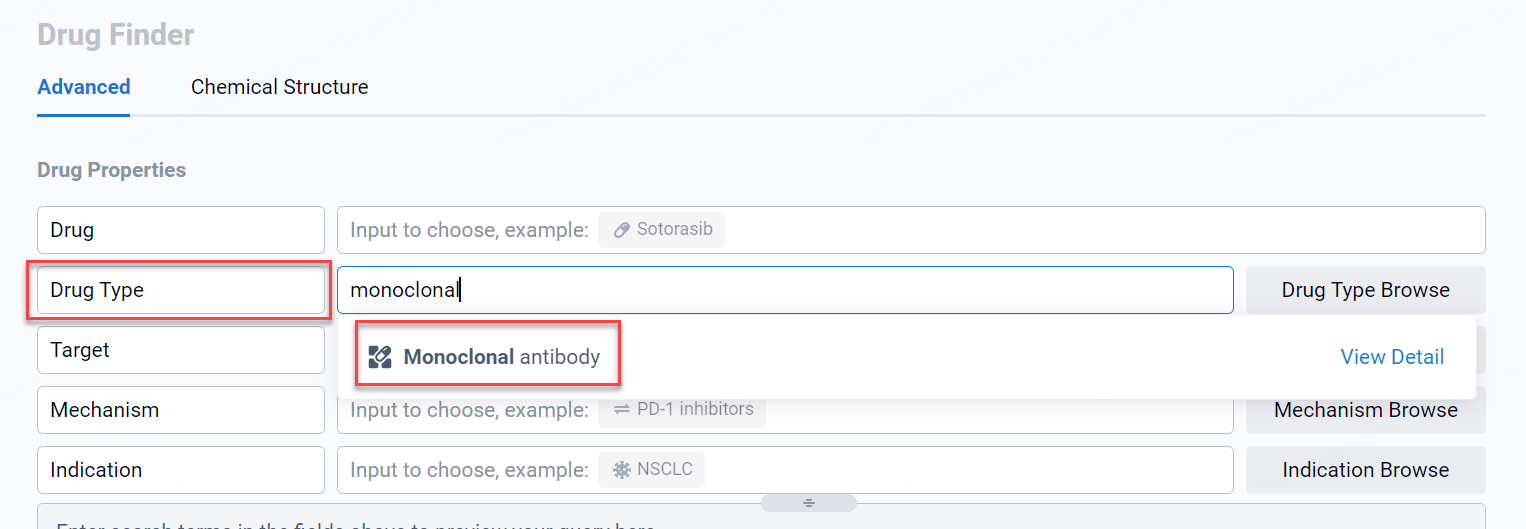The width and height of the screenshot is (1526, 529).
Task: Focus the Indication input field
Action: click(x=950, y=470)
